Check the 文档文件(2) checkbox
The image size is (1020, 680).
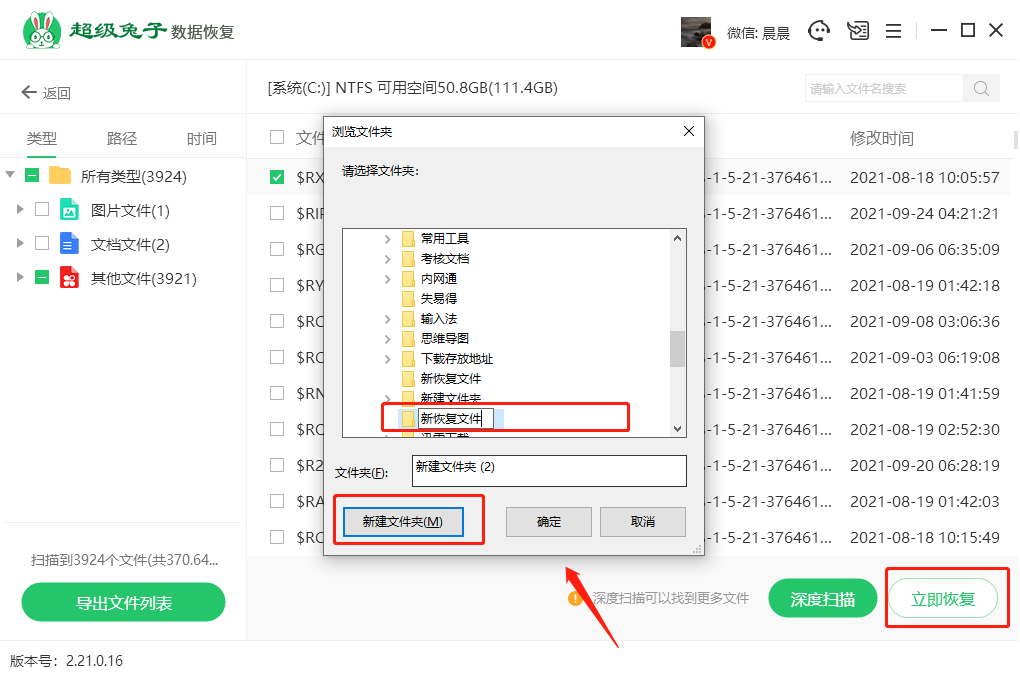42,244
